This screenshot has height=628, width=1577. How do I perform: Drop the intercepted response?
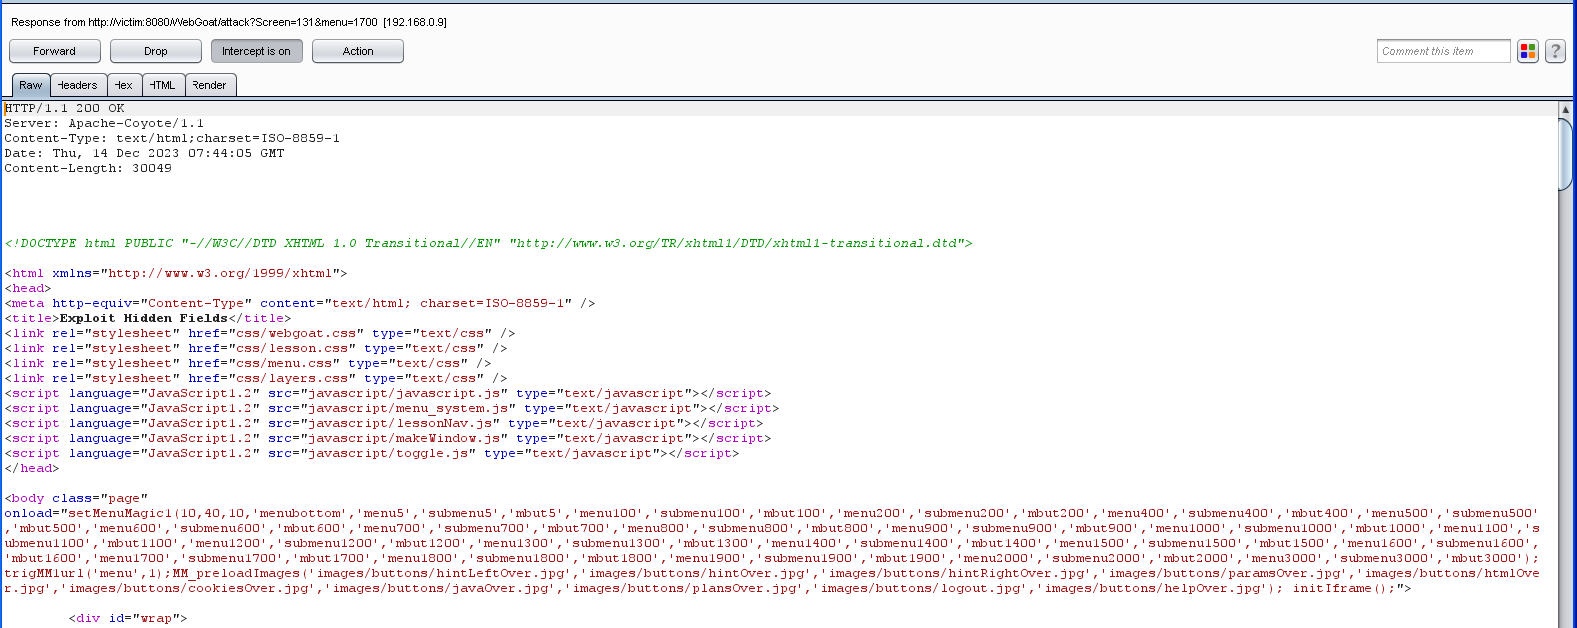tap(156, 51)
